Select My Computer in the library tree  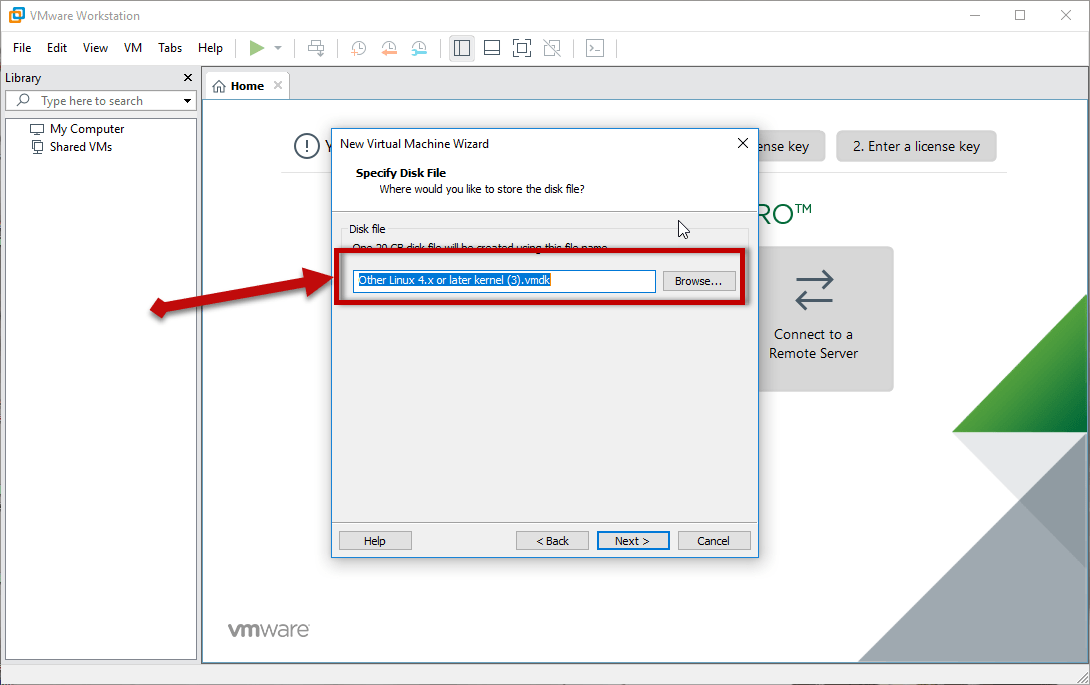pyautogui.click(x=86, y=129)
